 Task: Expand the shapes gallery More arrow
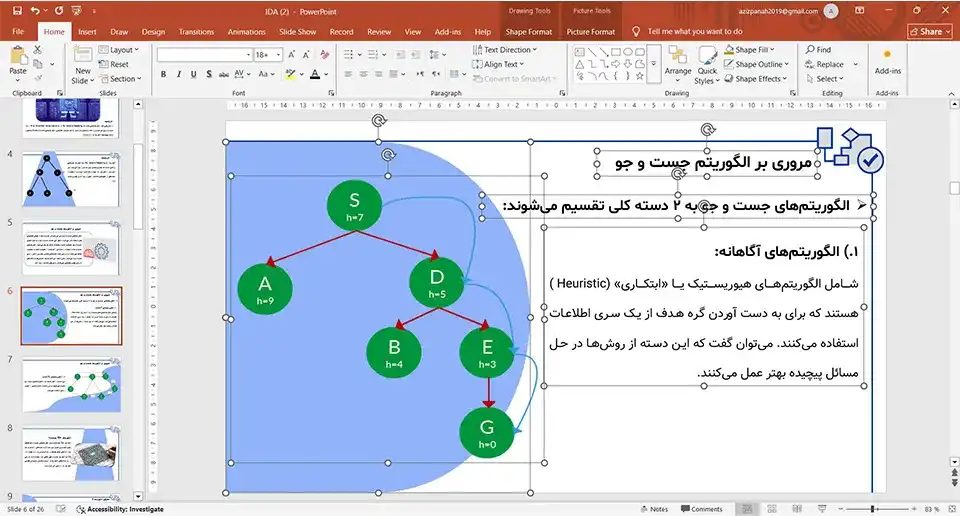[x=653, y=64]
